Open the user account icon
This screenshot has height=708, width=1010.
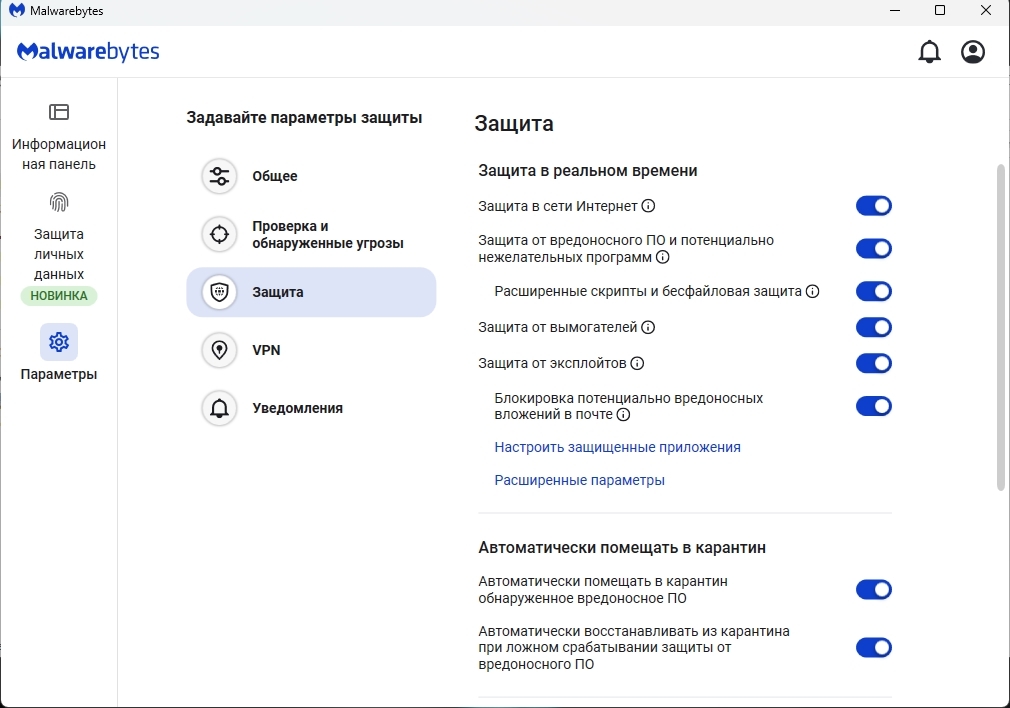(x=973, y=52)
